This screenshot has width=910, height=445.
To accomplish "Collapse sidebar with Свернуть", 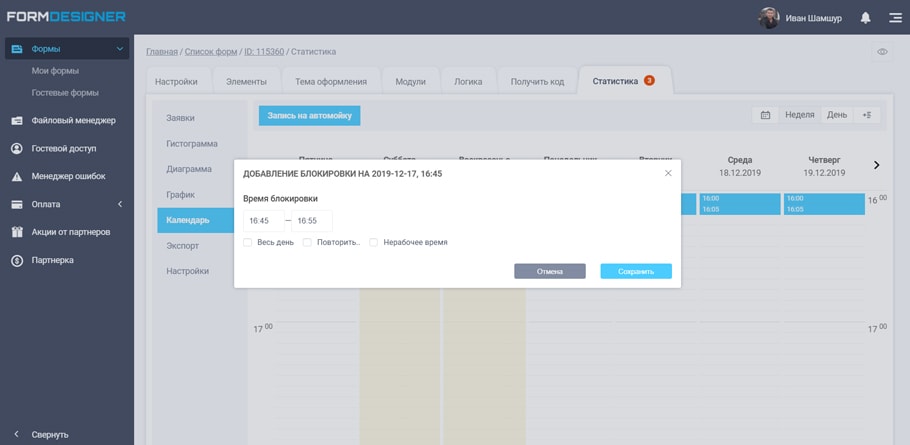I will 49,434.
